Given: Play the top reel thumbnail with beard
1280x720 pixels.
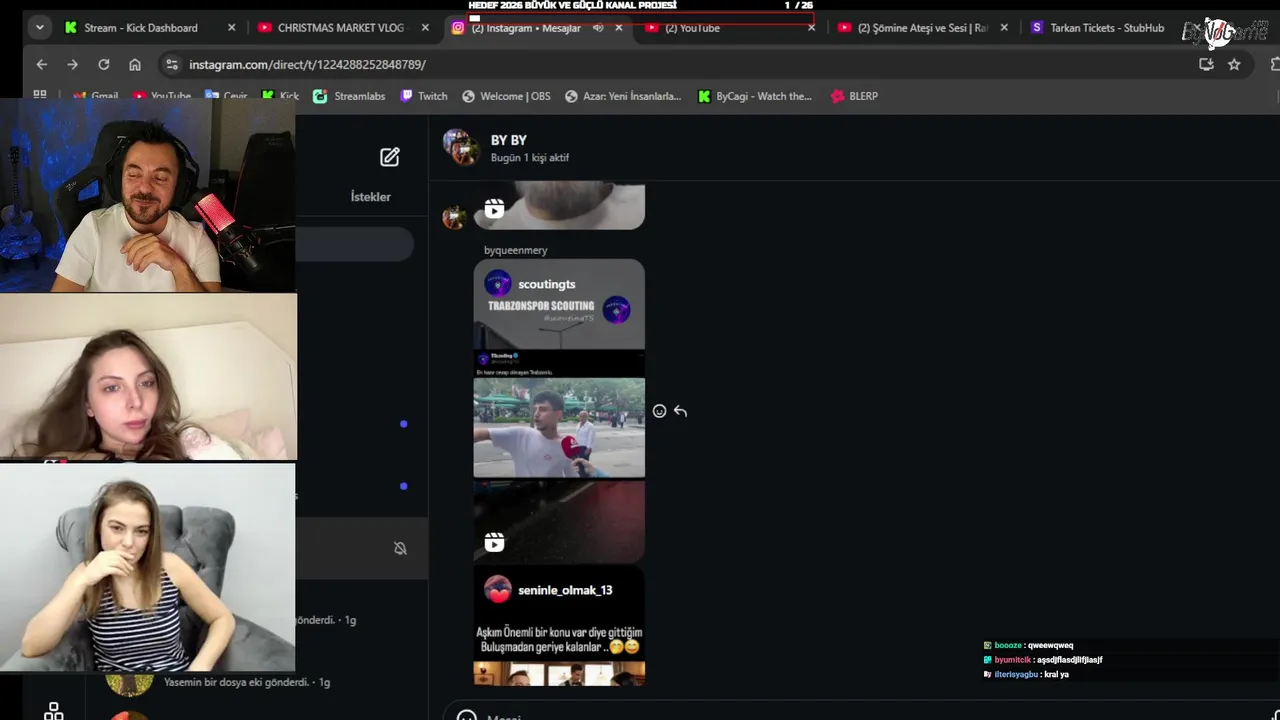Looking at the screenshot, I should [x=559, y=205].
